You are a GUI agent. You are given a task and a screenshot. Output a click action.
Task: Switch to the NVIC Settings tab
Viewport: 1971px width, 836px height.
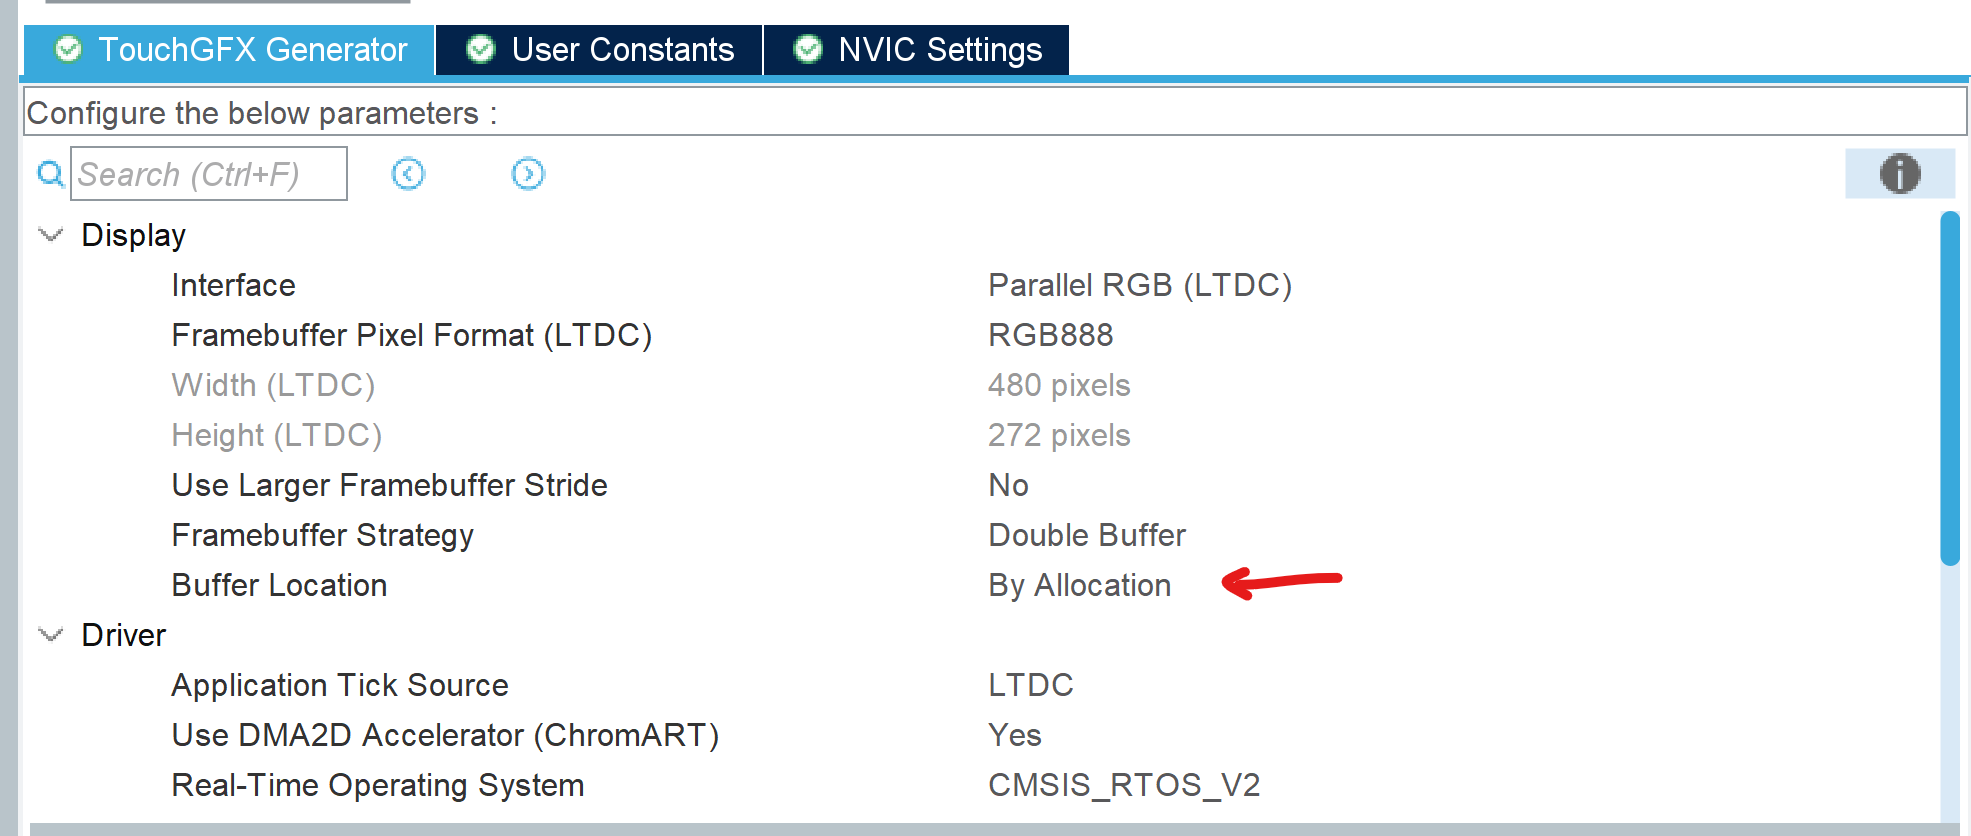coord(940,49)
